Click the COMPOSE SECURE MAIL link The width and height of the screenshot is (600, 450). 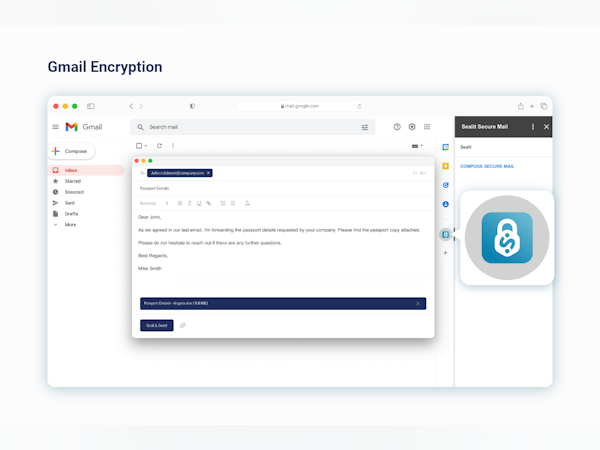(x=487, y=166)
